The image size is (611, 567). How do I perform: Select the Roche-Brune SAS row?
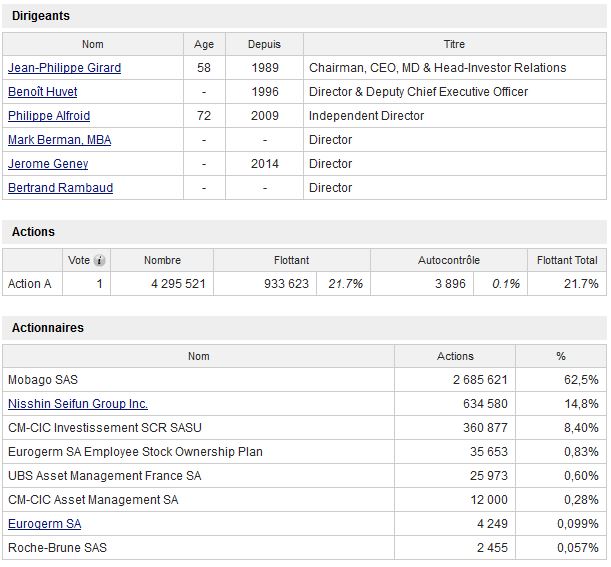pyautogui.click(x=304, y=548)
